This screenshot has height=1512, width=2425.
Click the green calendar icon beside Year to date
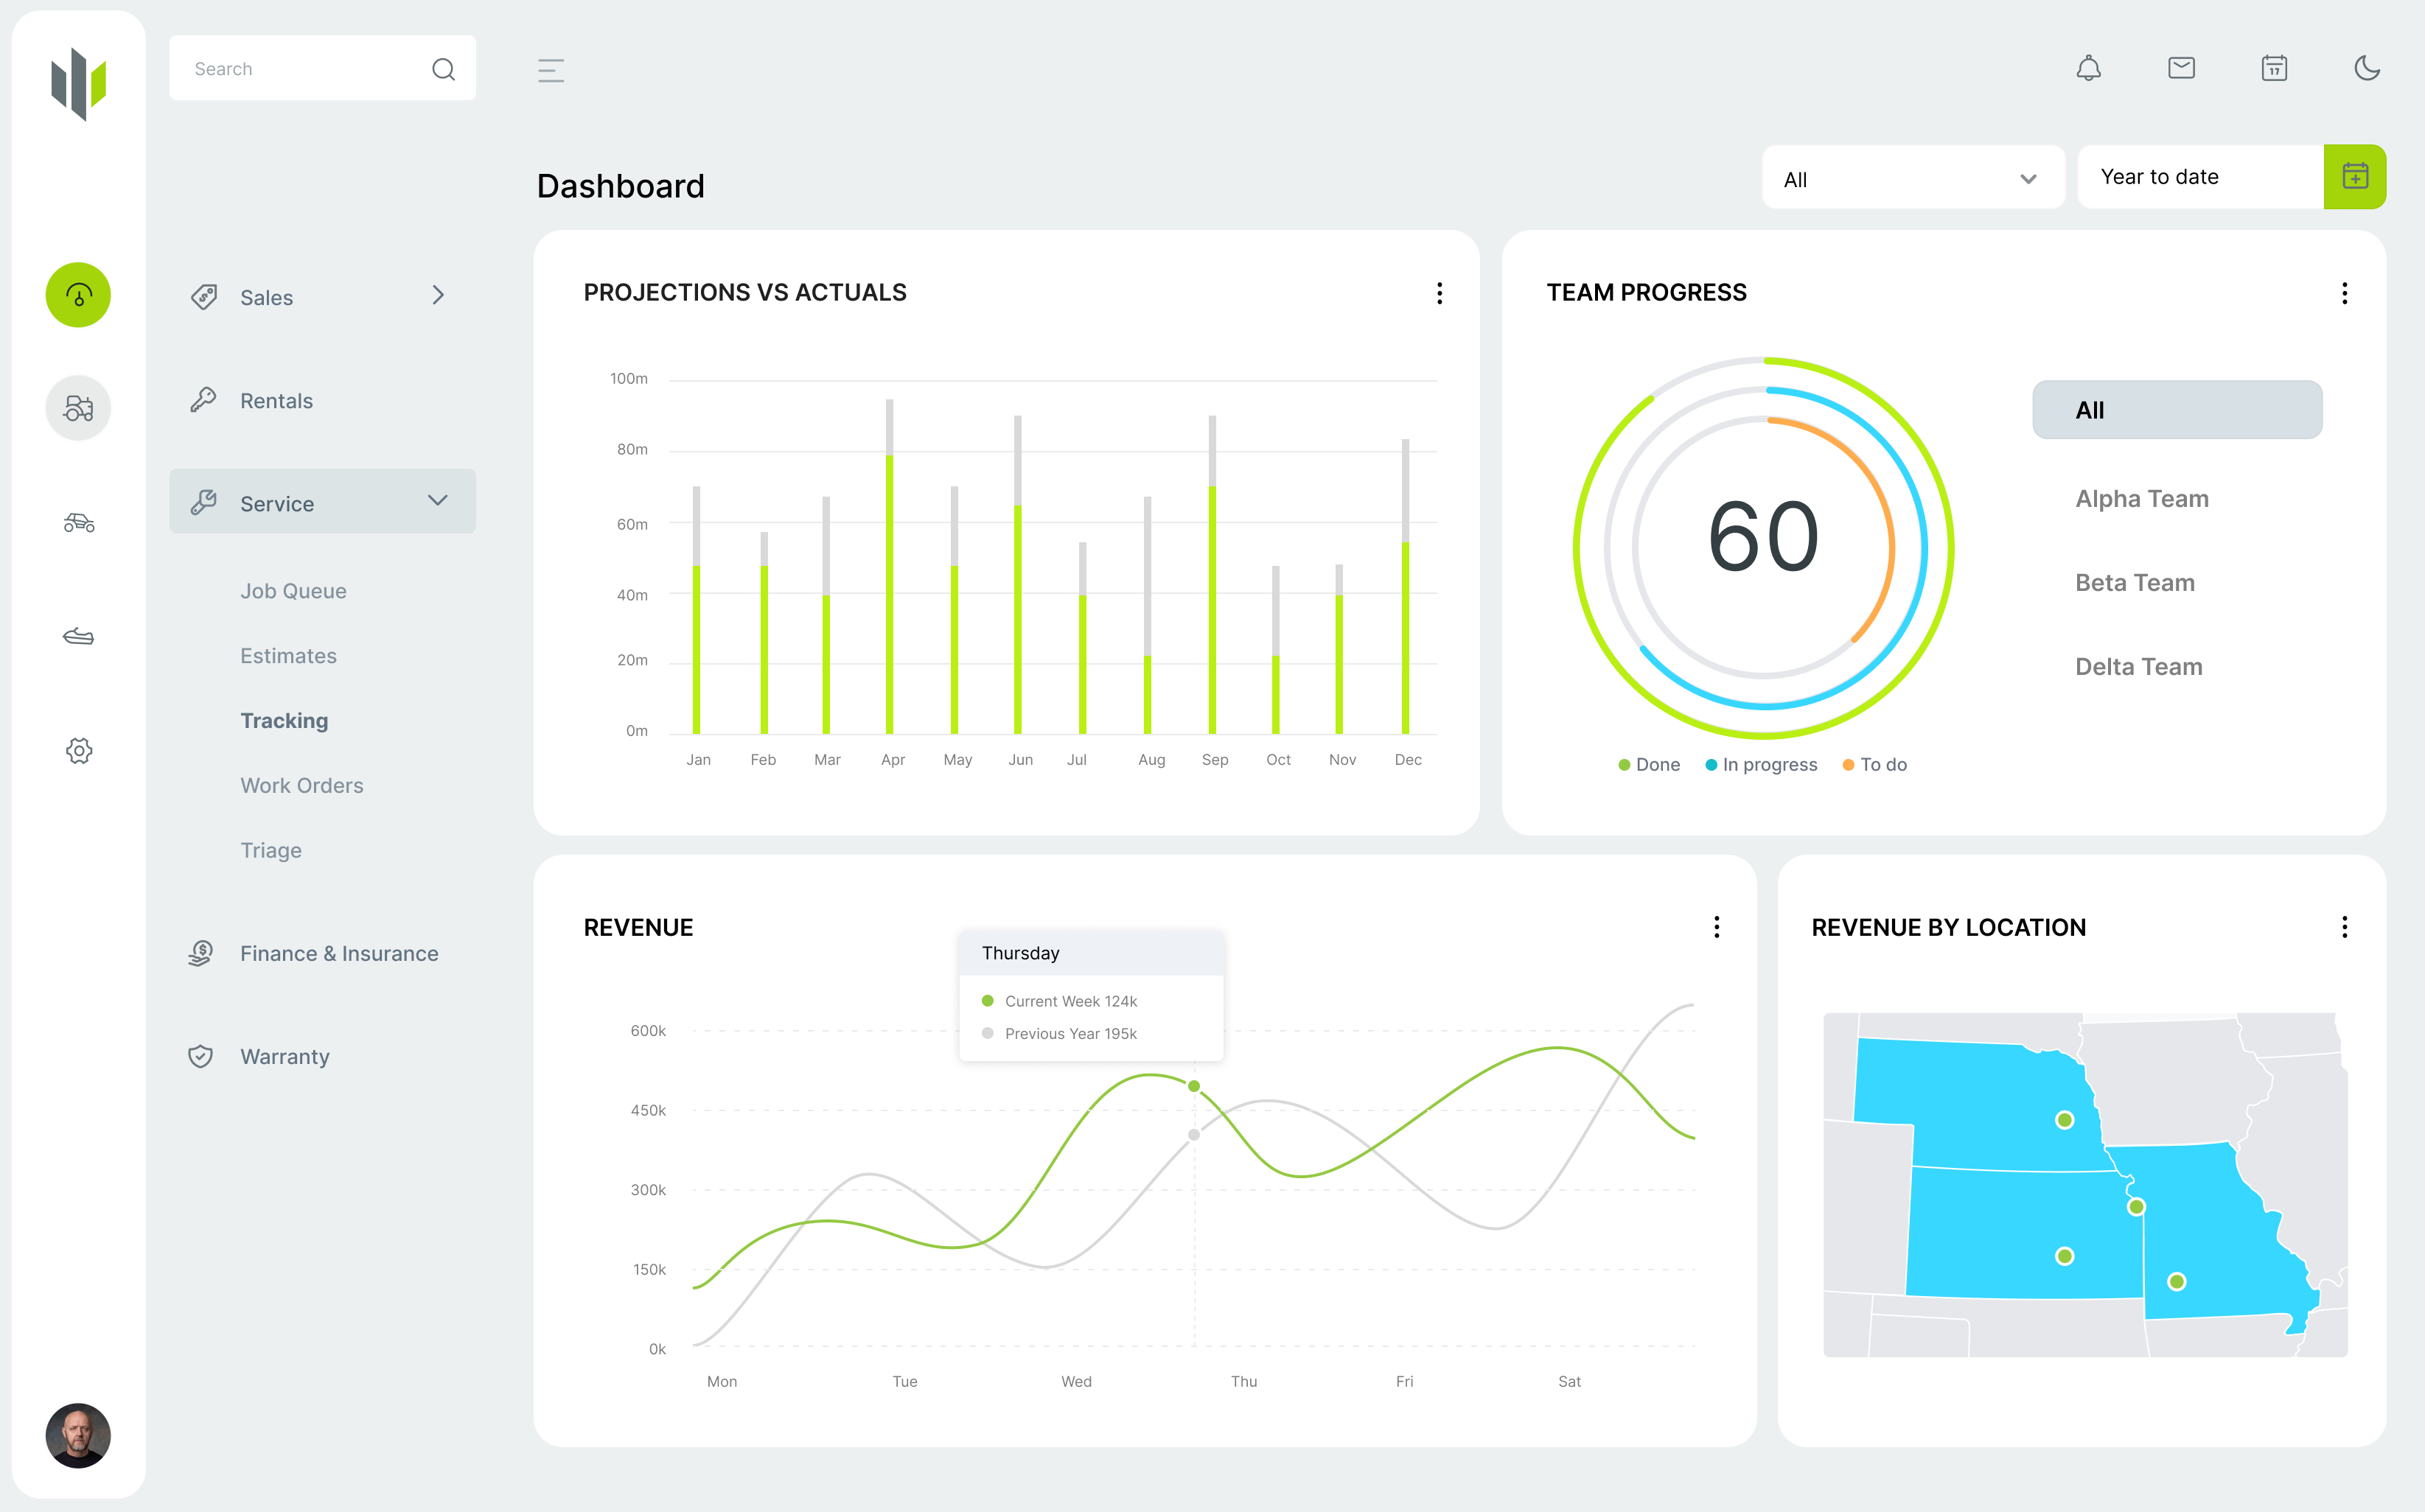point(2356,176)
